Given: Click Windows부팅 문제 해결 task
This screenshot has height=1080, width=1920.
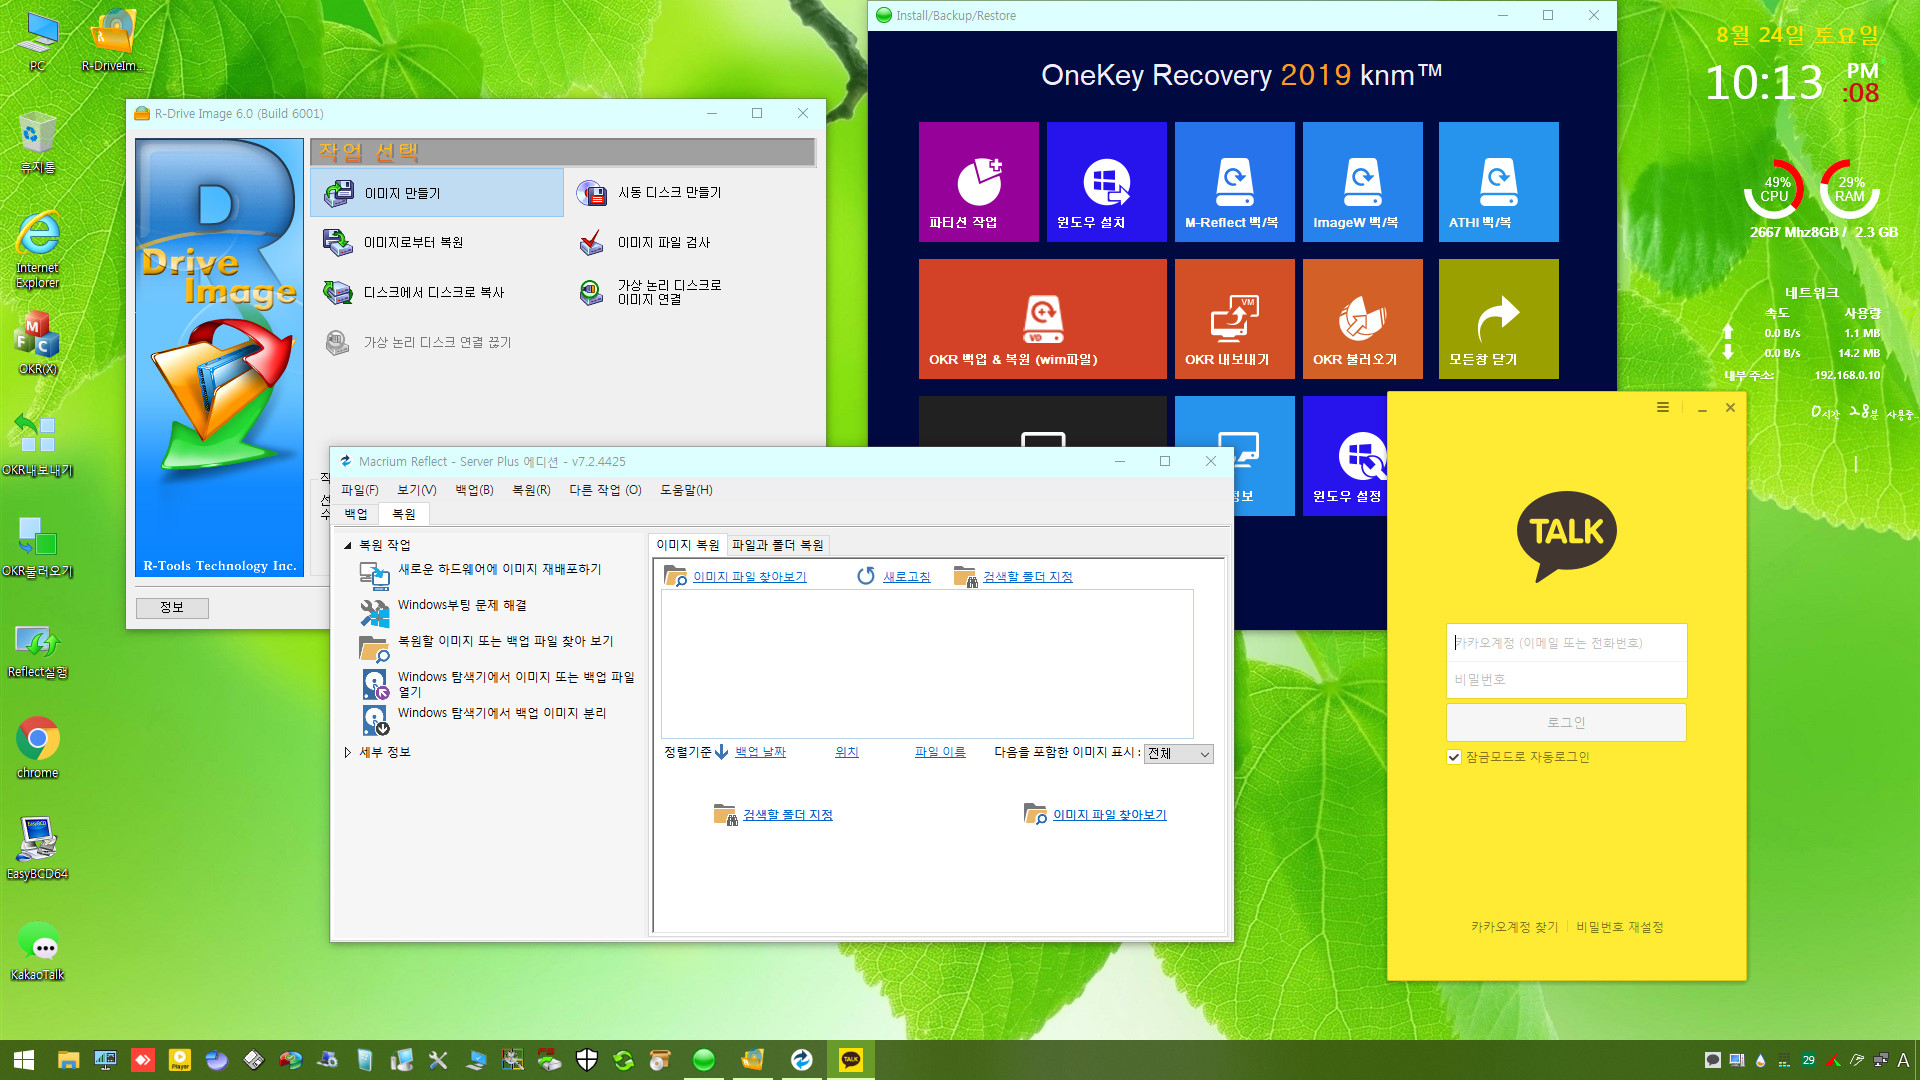Looking at the screenshot, I should coord(462,605).
